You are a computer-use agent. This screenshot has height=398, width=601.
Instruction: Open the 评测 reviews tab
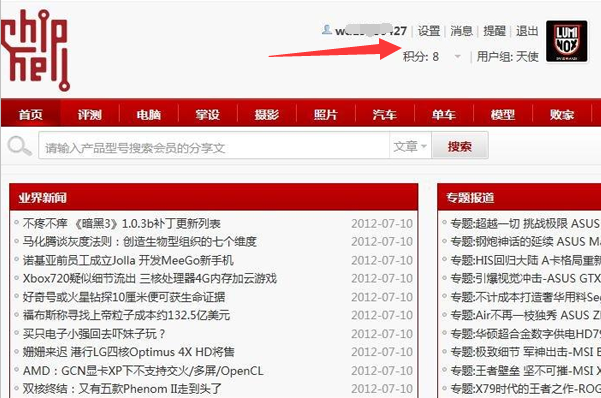click(90, 114)
